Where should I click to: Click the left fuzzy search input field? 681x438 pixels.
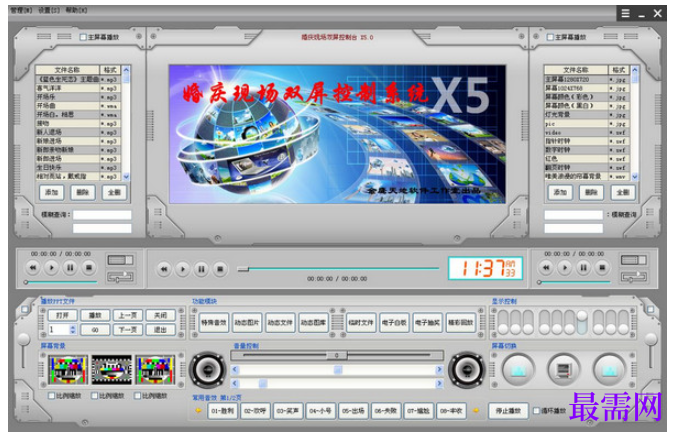(x=102, y=215)
